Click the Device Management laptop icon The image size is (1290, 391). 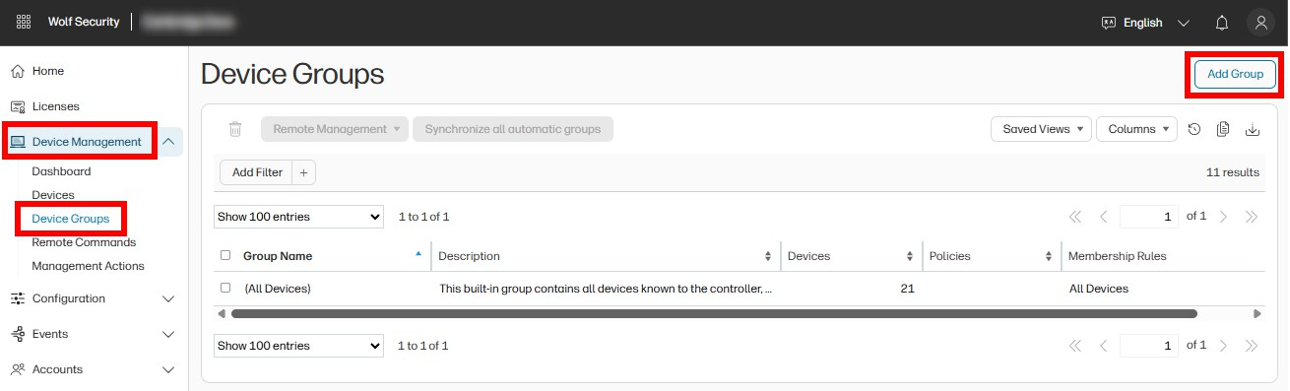pos(18,142)
